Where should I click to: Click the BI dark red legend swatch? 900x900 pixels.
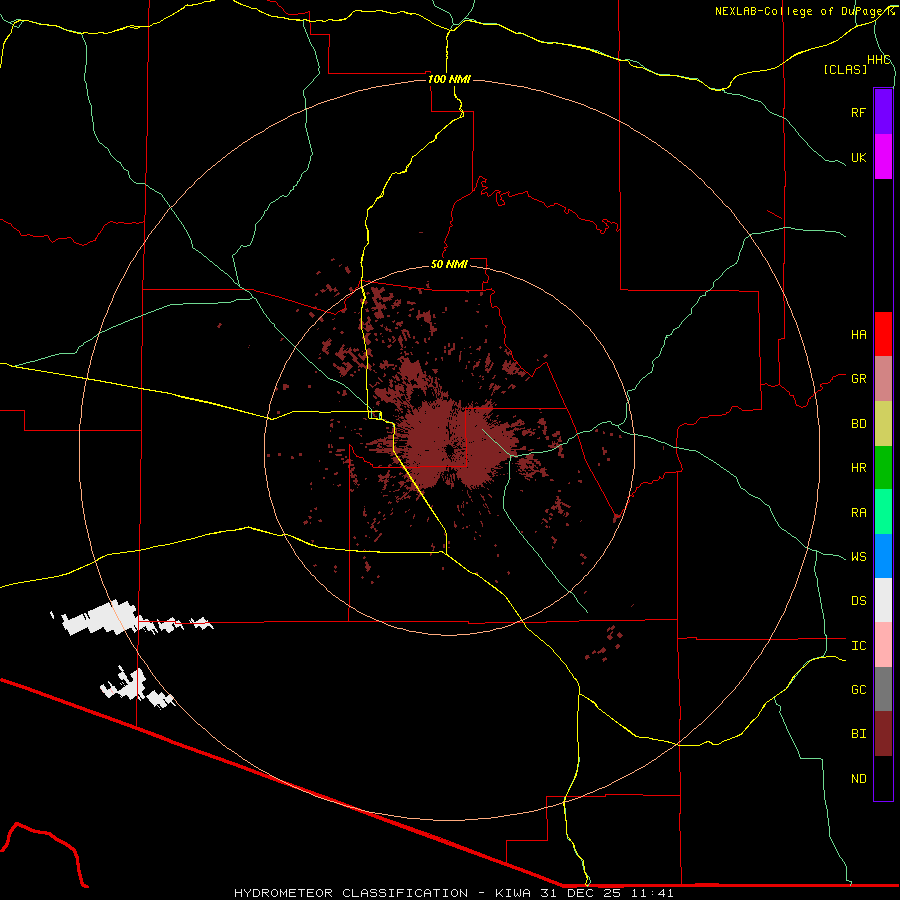[x=883, y=734]
